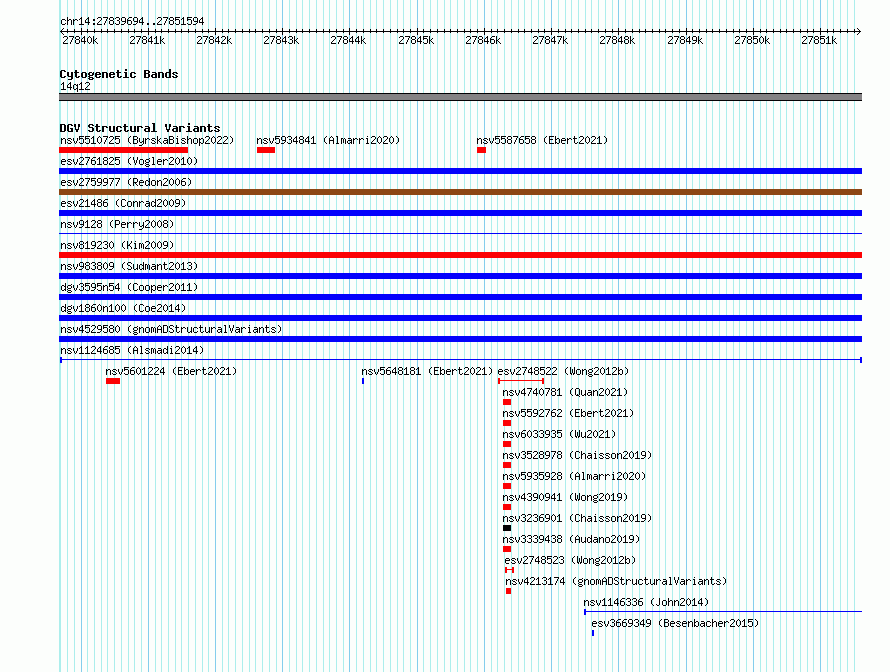Click the 27840k ruler tick label
Viewport: 890px width, 672px height.
(80, 40)
